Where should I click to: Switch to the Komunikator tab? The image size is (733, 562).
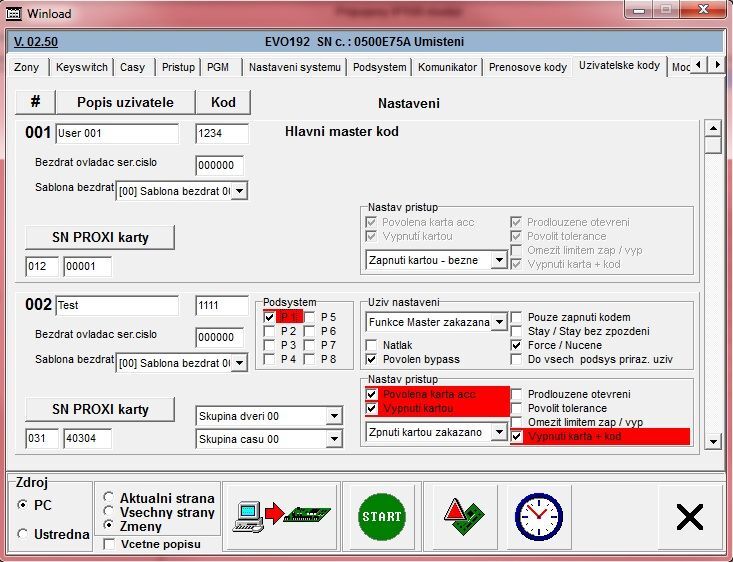[x=447, y=67]
